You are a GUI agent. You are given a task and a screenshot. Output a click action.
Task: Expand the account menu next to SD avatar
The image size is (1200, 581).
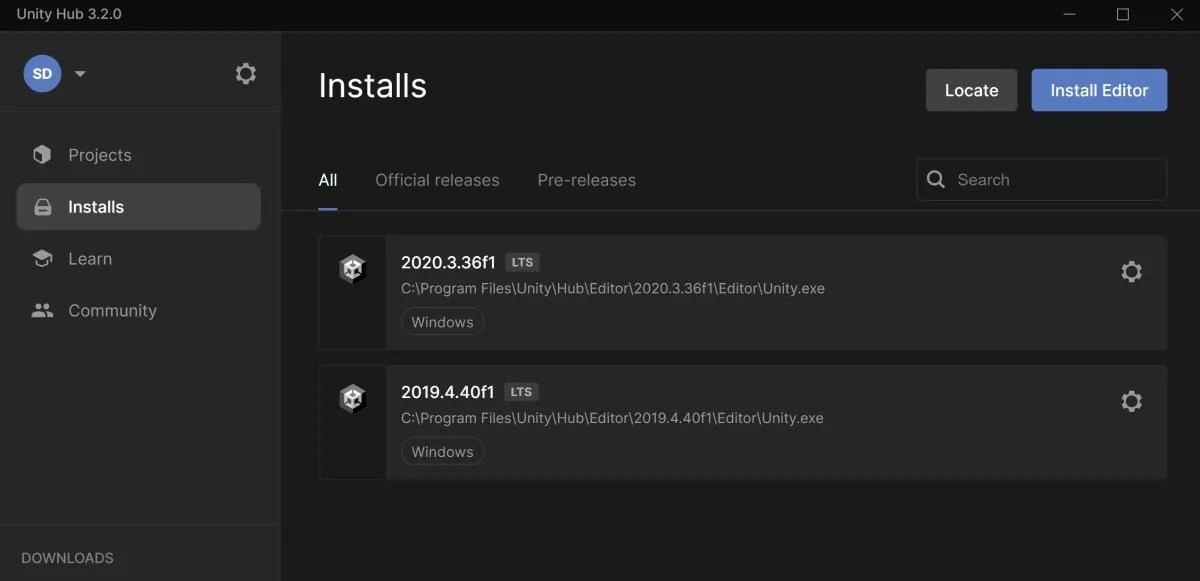click(x=80, y=73)
